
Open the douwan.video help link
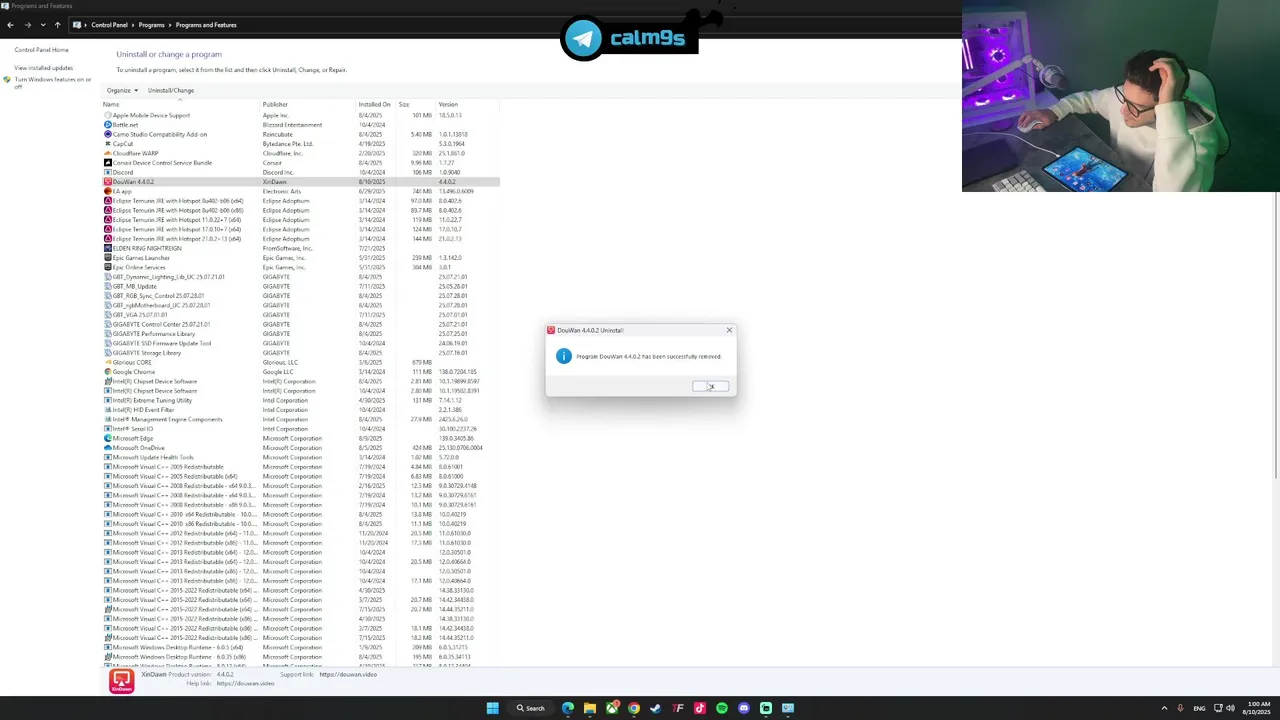pyautogui.click(x=246, y=683)
